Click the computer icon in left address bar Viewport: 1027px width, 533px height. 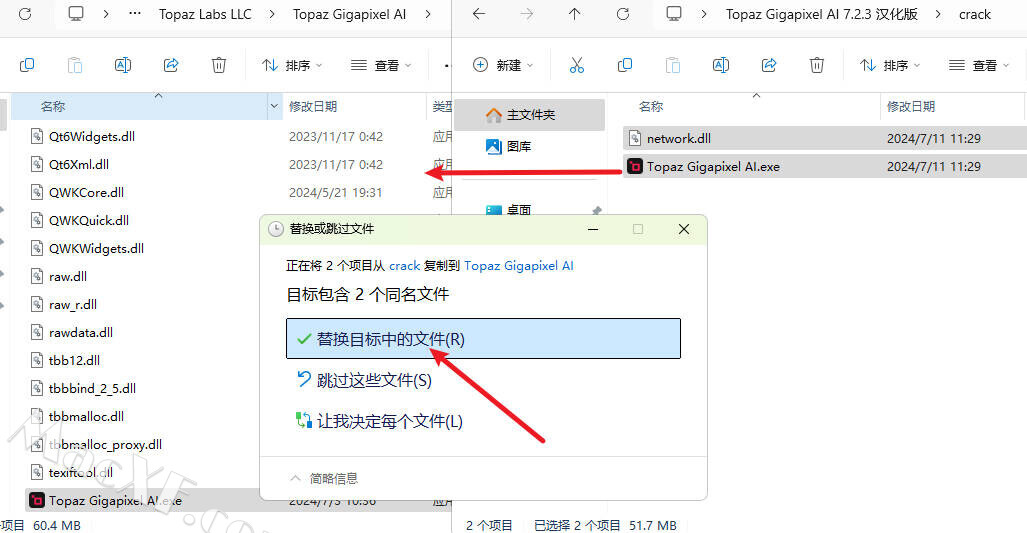(76, 14)
